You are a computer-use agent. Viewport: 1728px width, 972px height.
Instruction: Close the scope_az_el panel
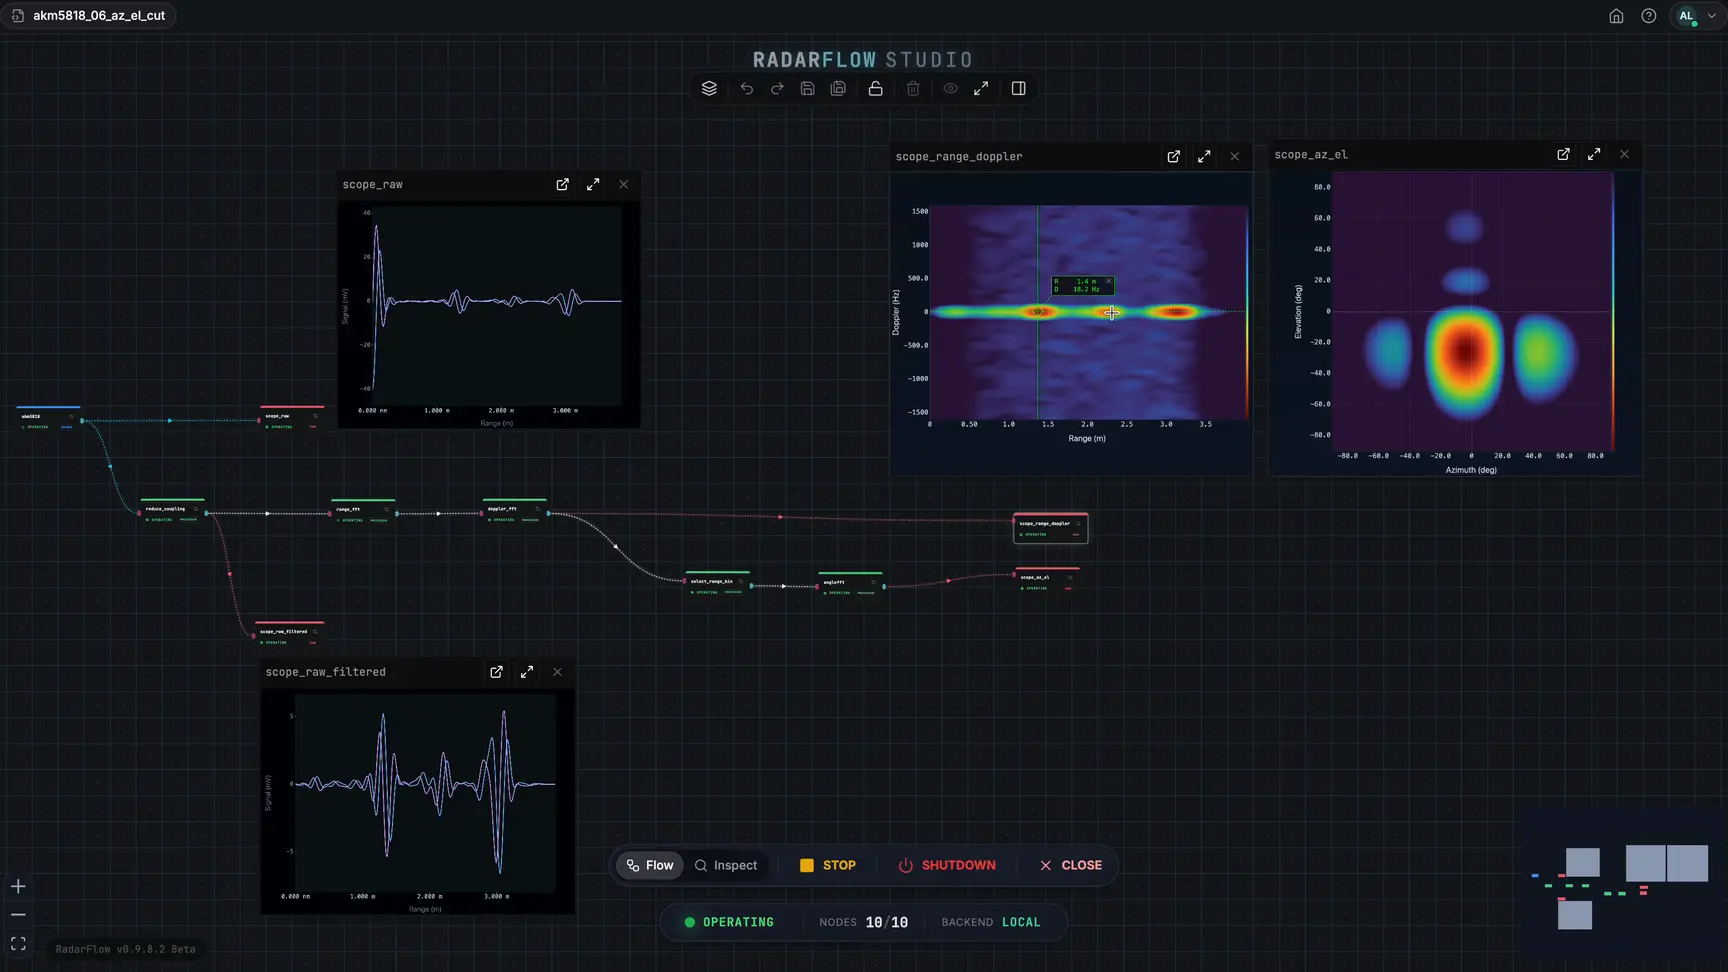(x=1625, y=154)
